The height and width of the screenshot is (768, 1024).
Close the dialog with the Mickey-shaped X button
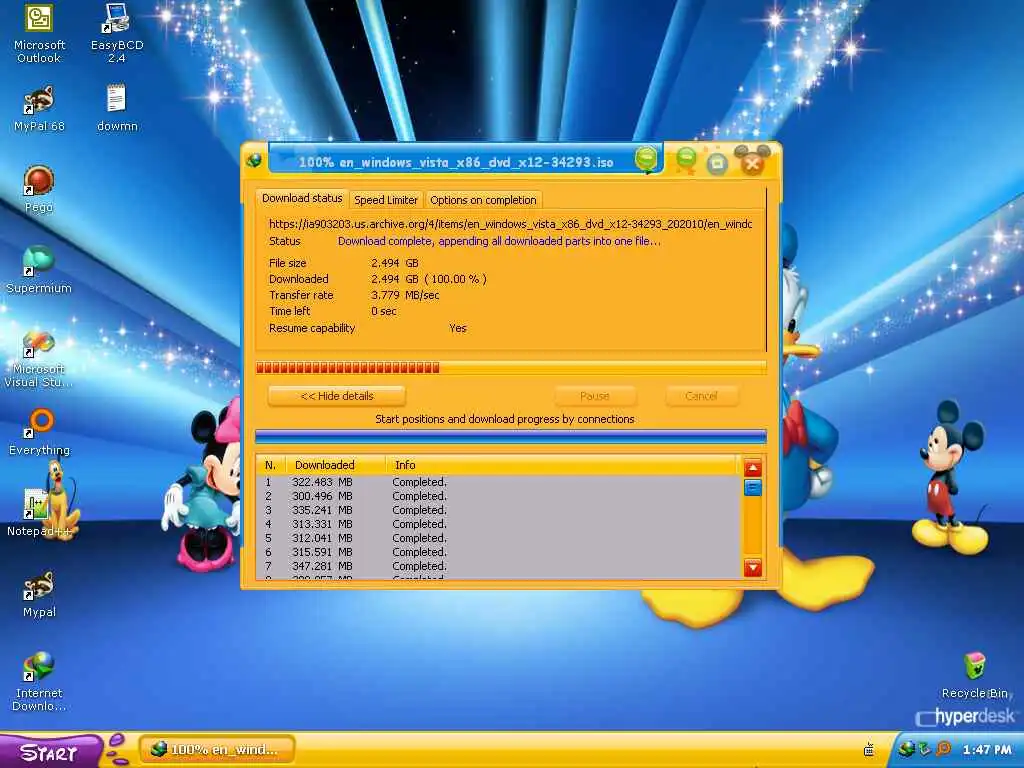click(752, 161)
